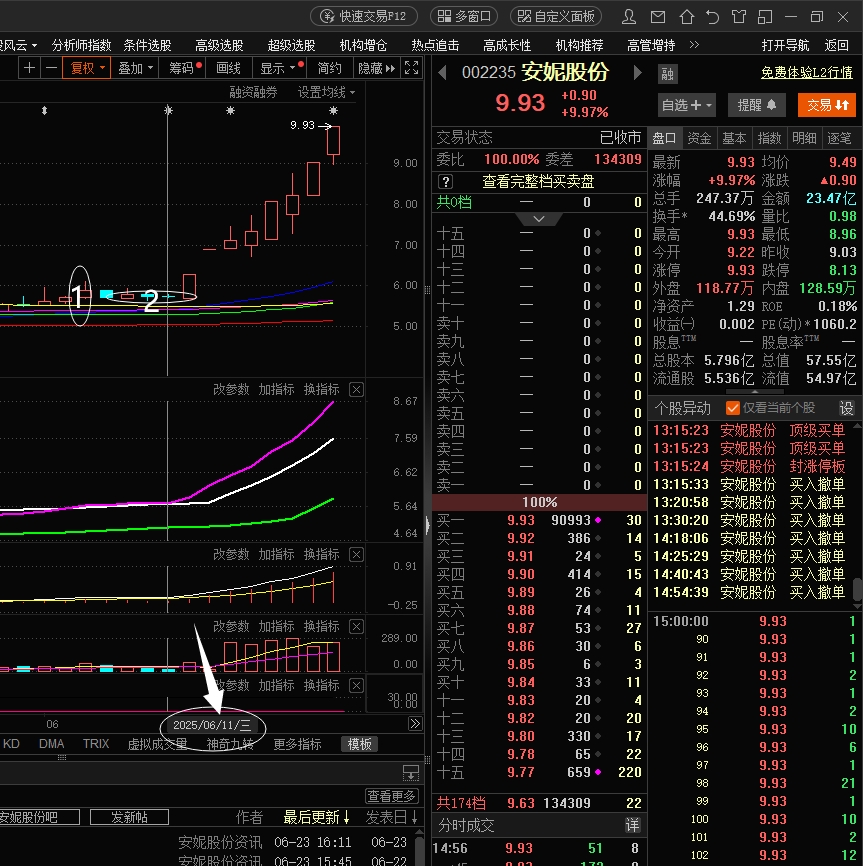Open the mail messages icon

tap(658, 17)
